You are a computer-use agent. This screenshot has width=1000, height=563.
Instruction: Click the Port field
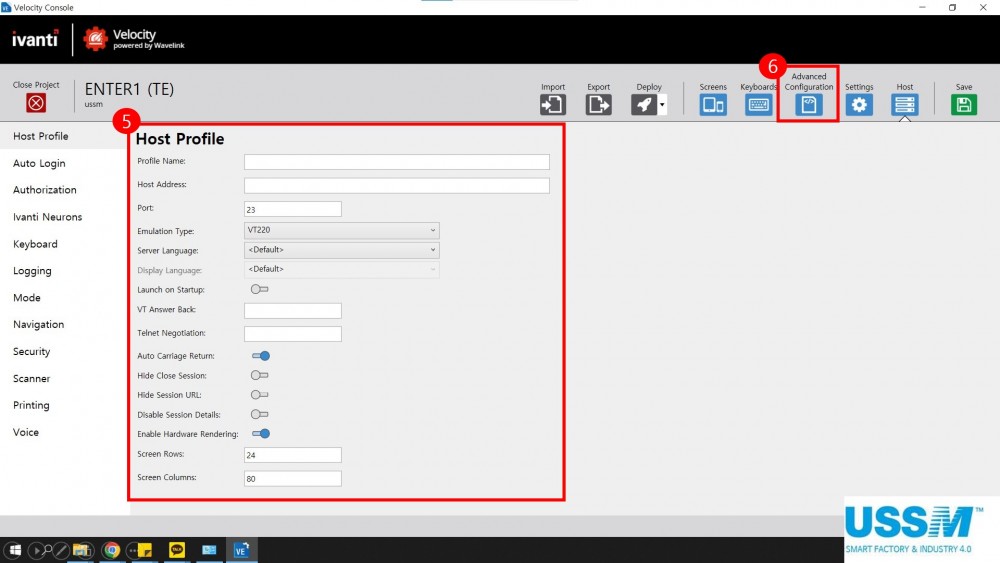(x=293, y=209)
